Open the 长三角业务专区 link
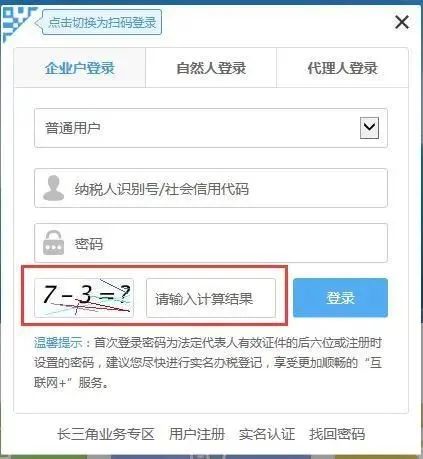The image size is (423, 459). pyautogui.click(x=106, y=434)
